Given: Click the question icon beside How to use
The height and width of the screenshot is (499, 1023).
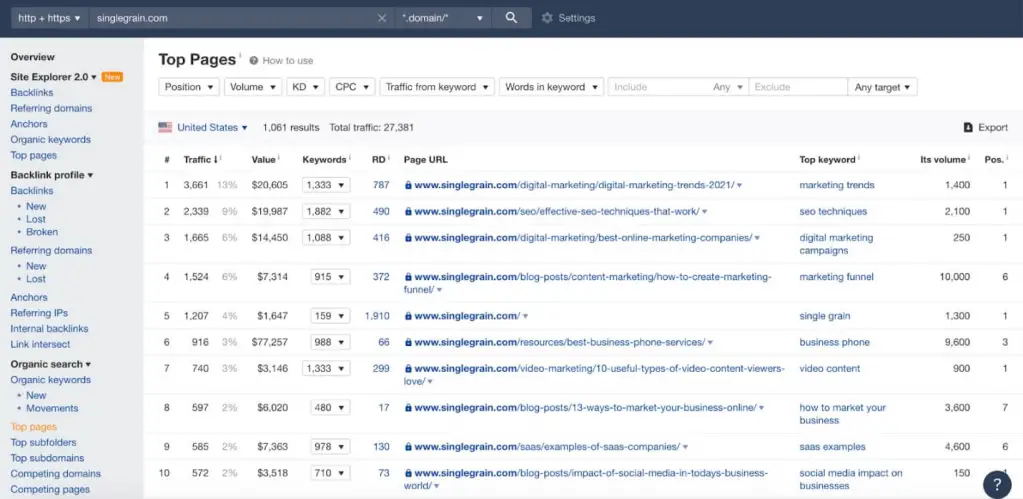Looking at the screenshot, I should [x=254, y=61].
